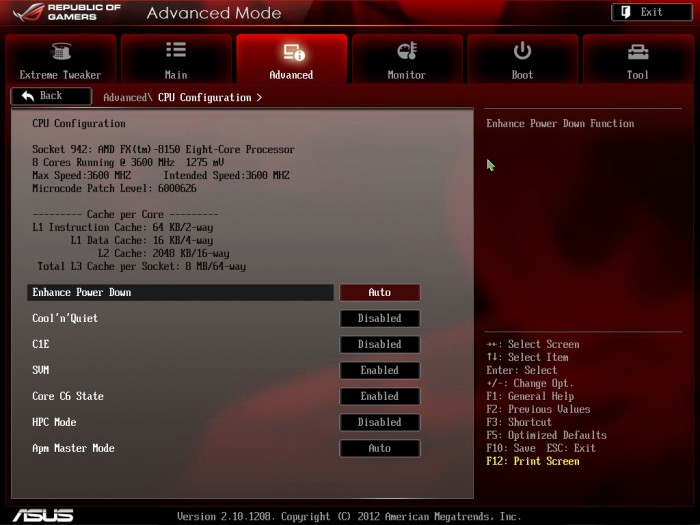Select the Enhance Power Down row label
The width and height of the screenshot is (700, 525).
click(82, 292)
